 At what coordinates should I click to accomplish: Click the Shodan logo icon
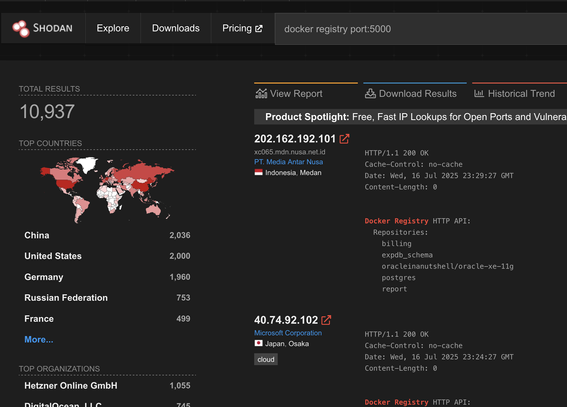pyautogui.click(x=21, y=29)
